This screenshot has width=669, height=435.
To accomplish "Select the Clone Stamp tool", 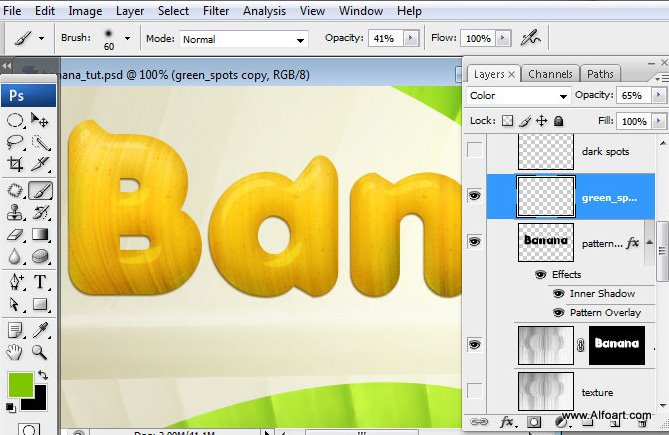I will pos(15,211).
